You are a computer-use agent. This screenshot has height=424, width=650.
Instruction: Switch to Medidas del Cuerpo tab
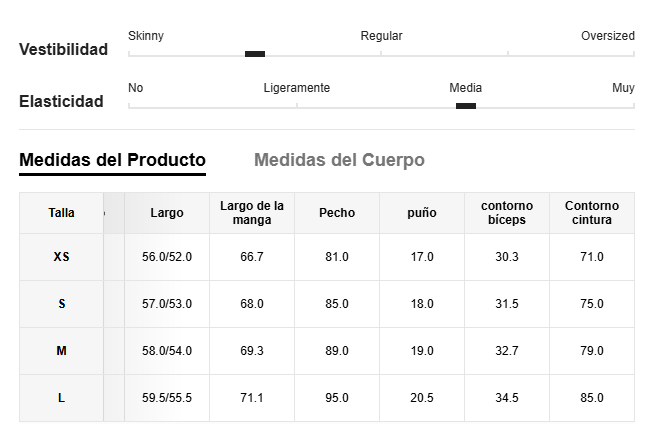tap(339, 160)
